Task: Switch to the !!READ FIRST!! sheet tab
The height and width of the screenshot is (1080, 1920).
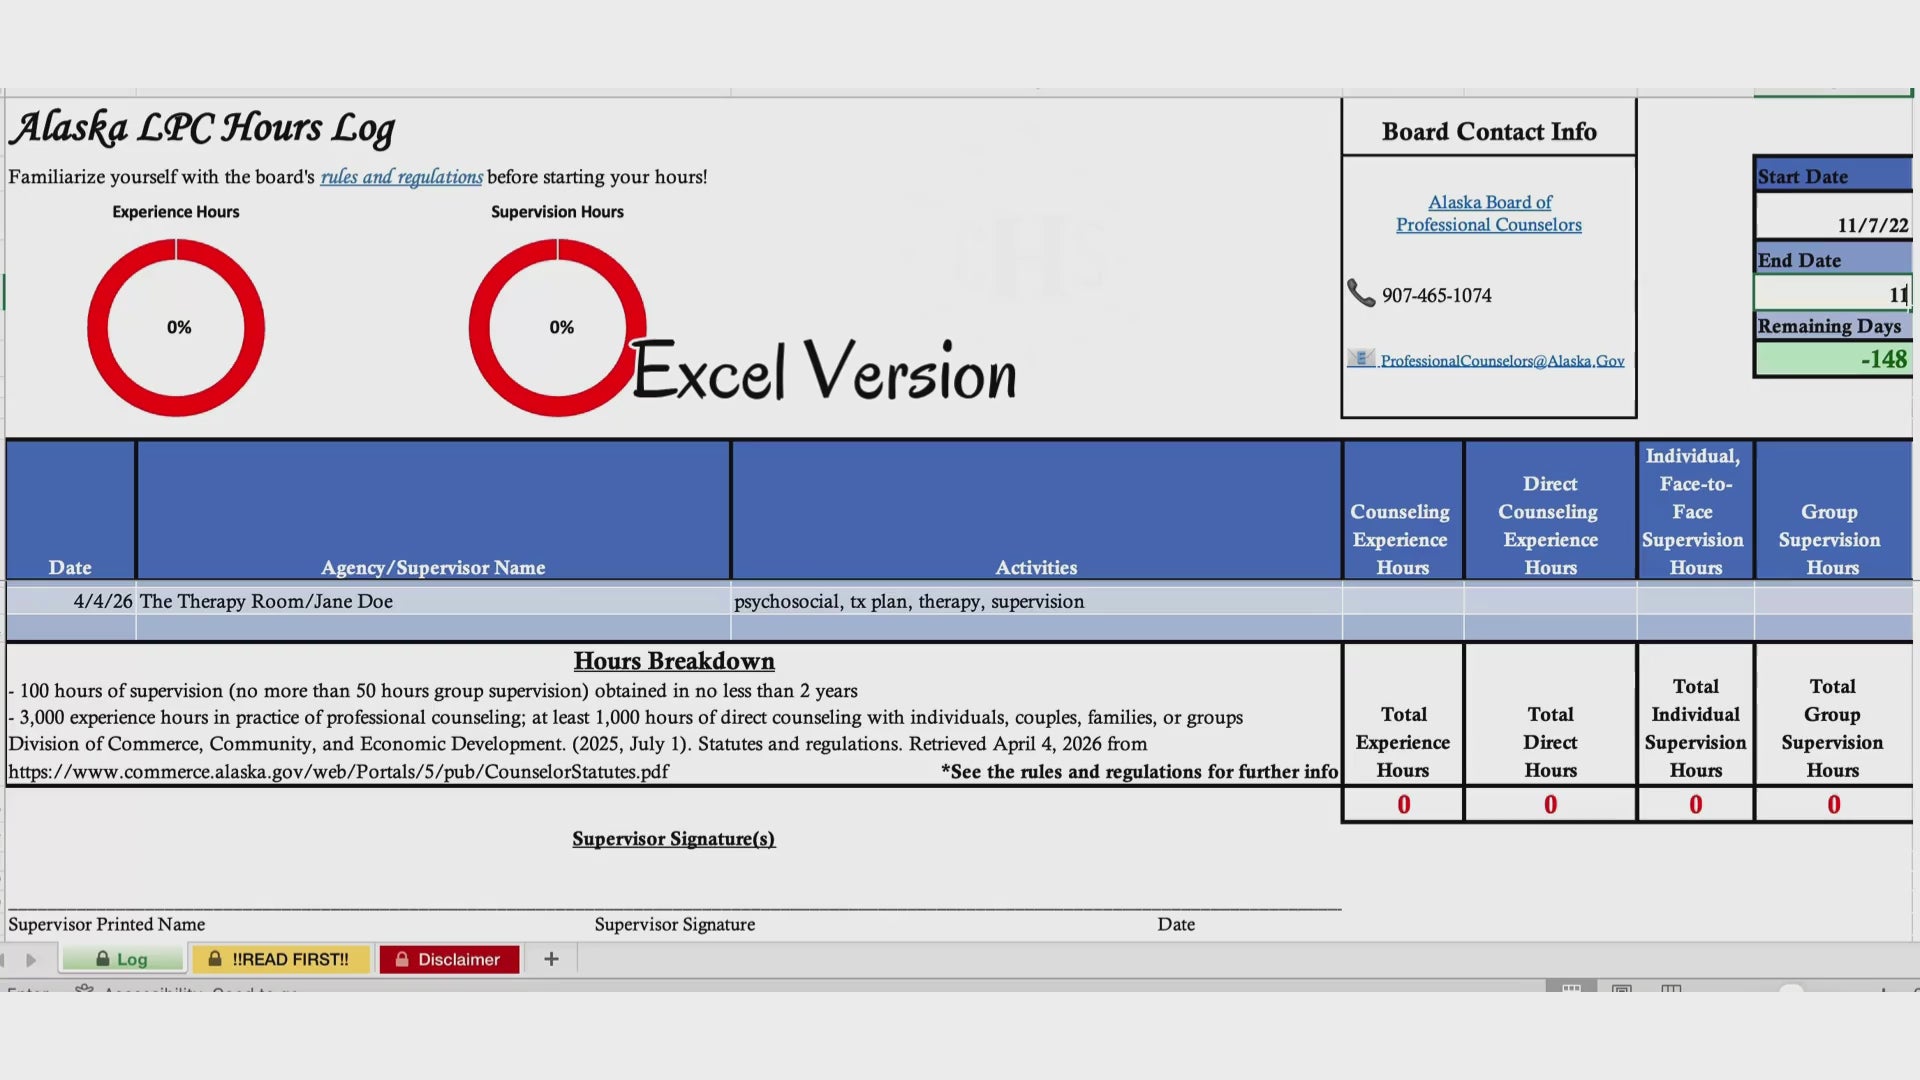Action: (x=290, y=959)
